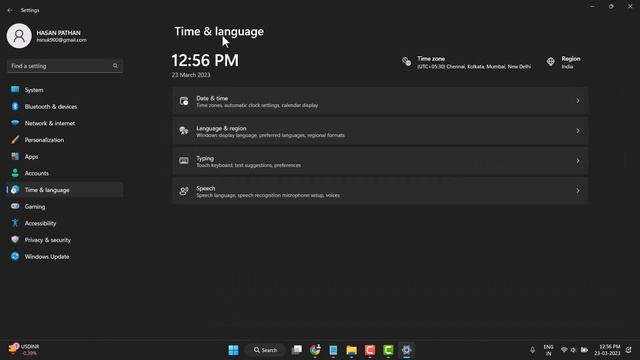The height and width of the screenshot is (360, 640).
Task: Click the Accessibility figure icon
Action: [x=15, y=223]
